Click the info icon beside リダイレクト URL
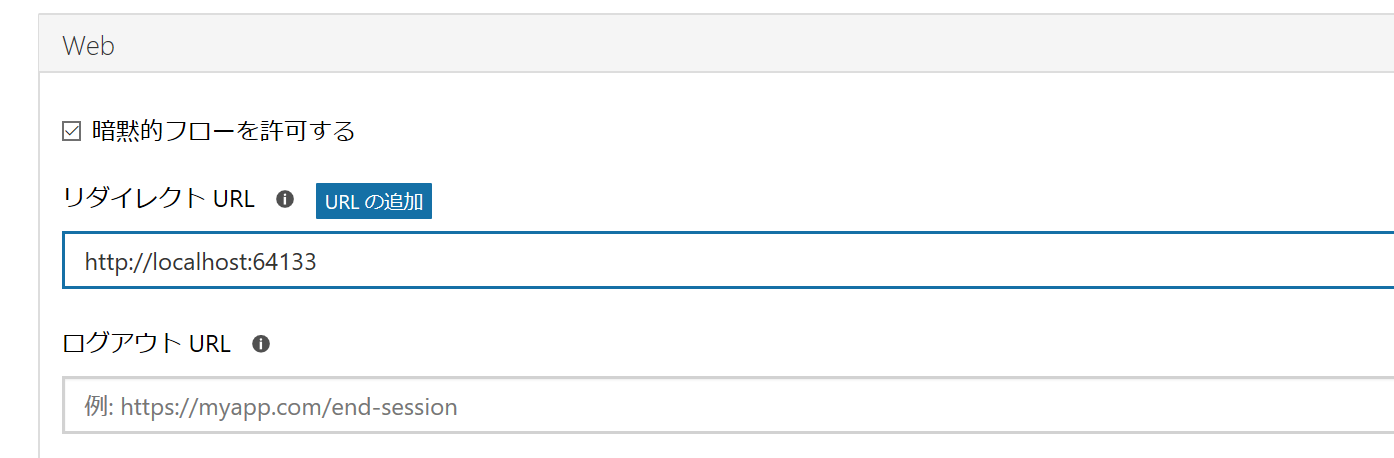This screenshot has width=1394, height=458. (285, 199)
